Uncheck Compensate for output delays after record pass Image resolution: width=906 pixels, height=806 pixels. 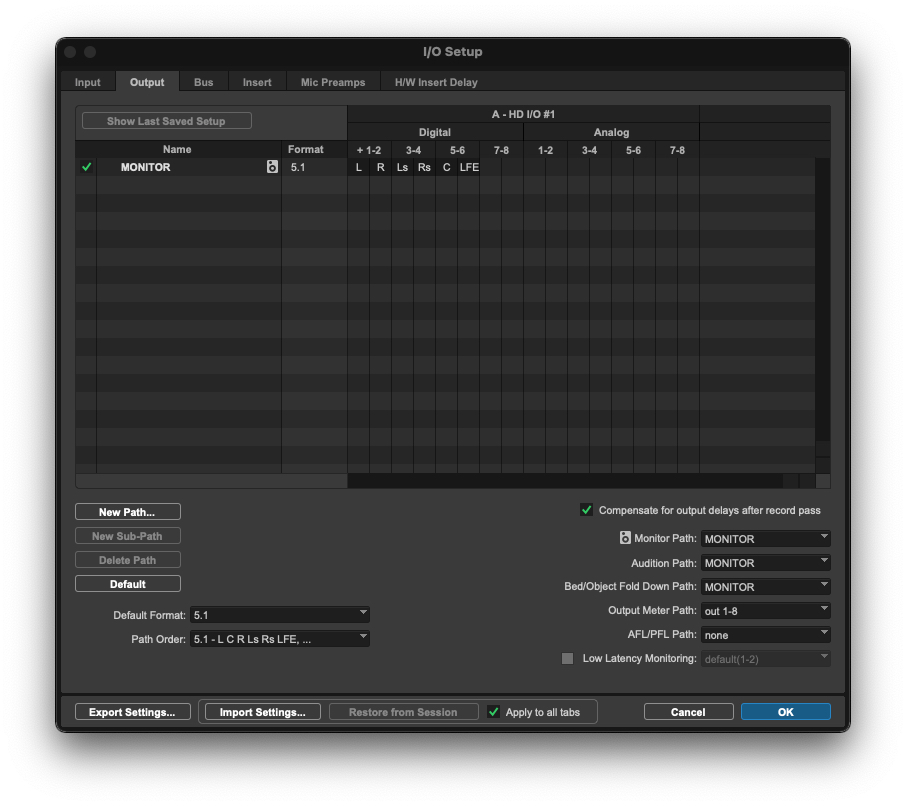(x=587, y=510)
